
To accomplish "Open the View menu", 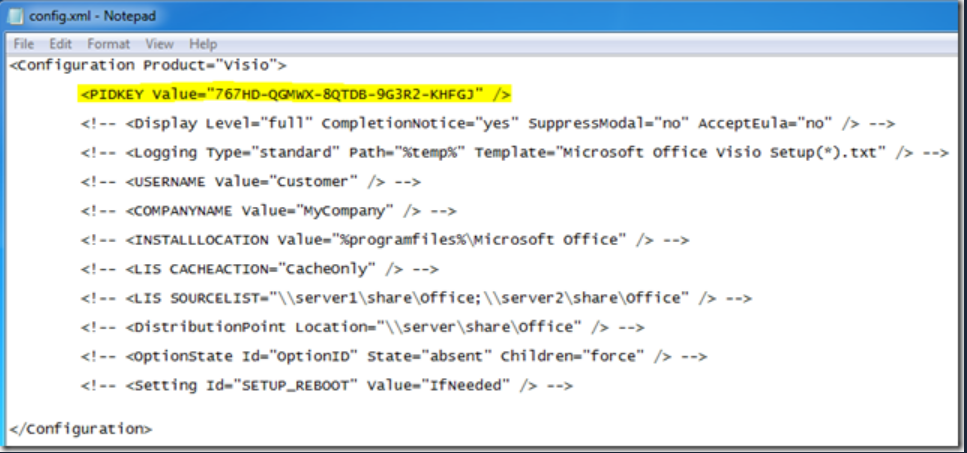I will coord(159,44).
